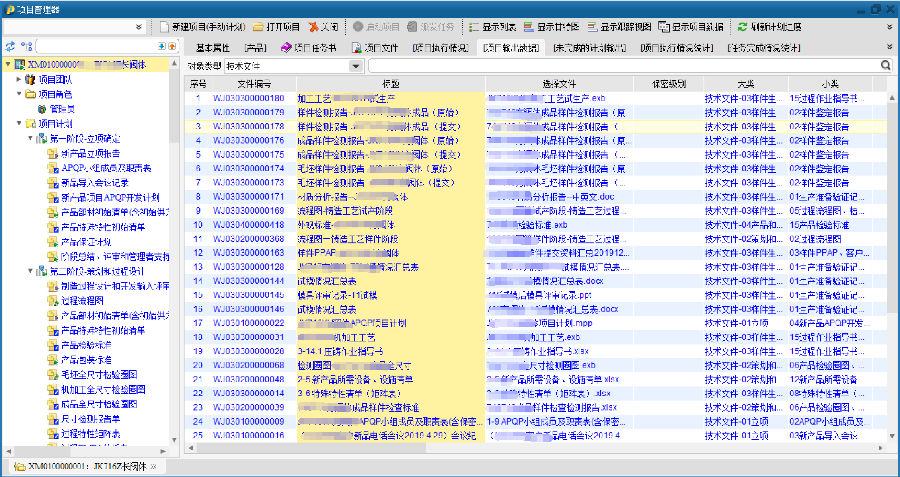Collapse the 第一阶段 phase node

point(30,138)
